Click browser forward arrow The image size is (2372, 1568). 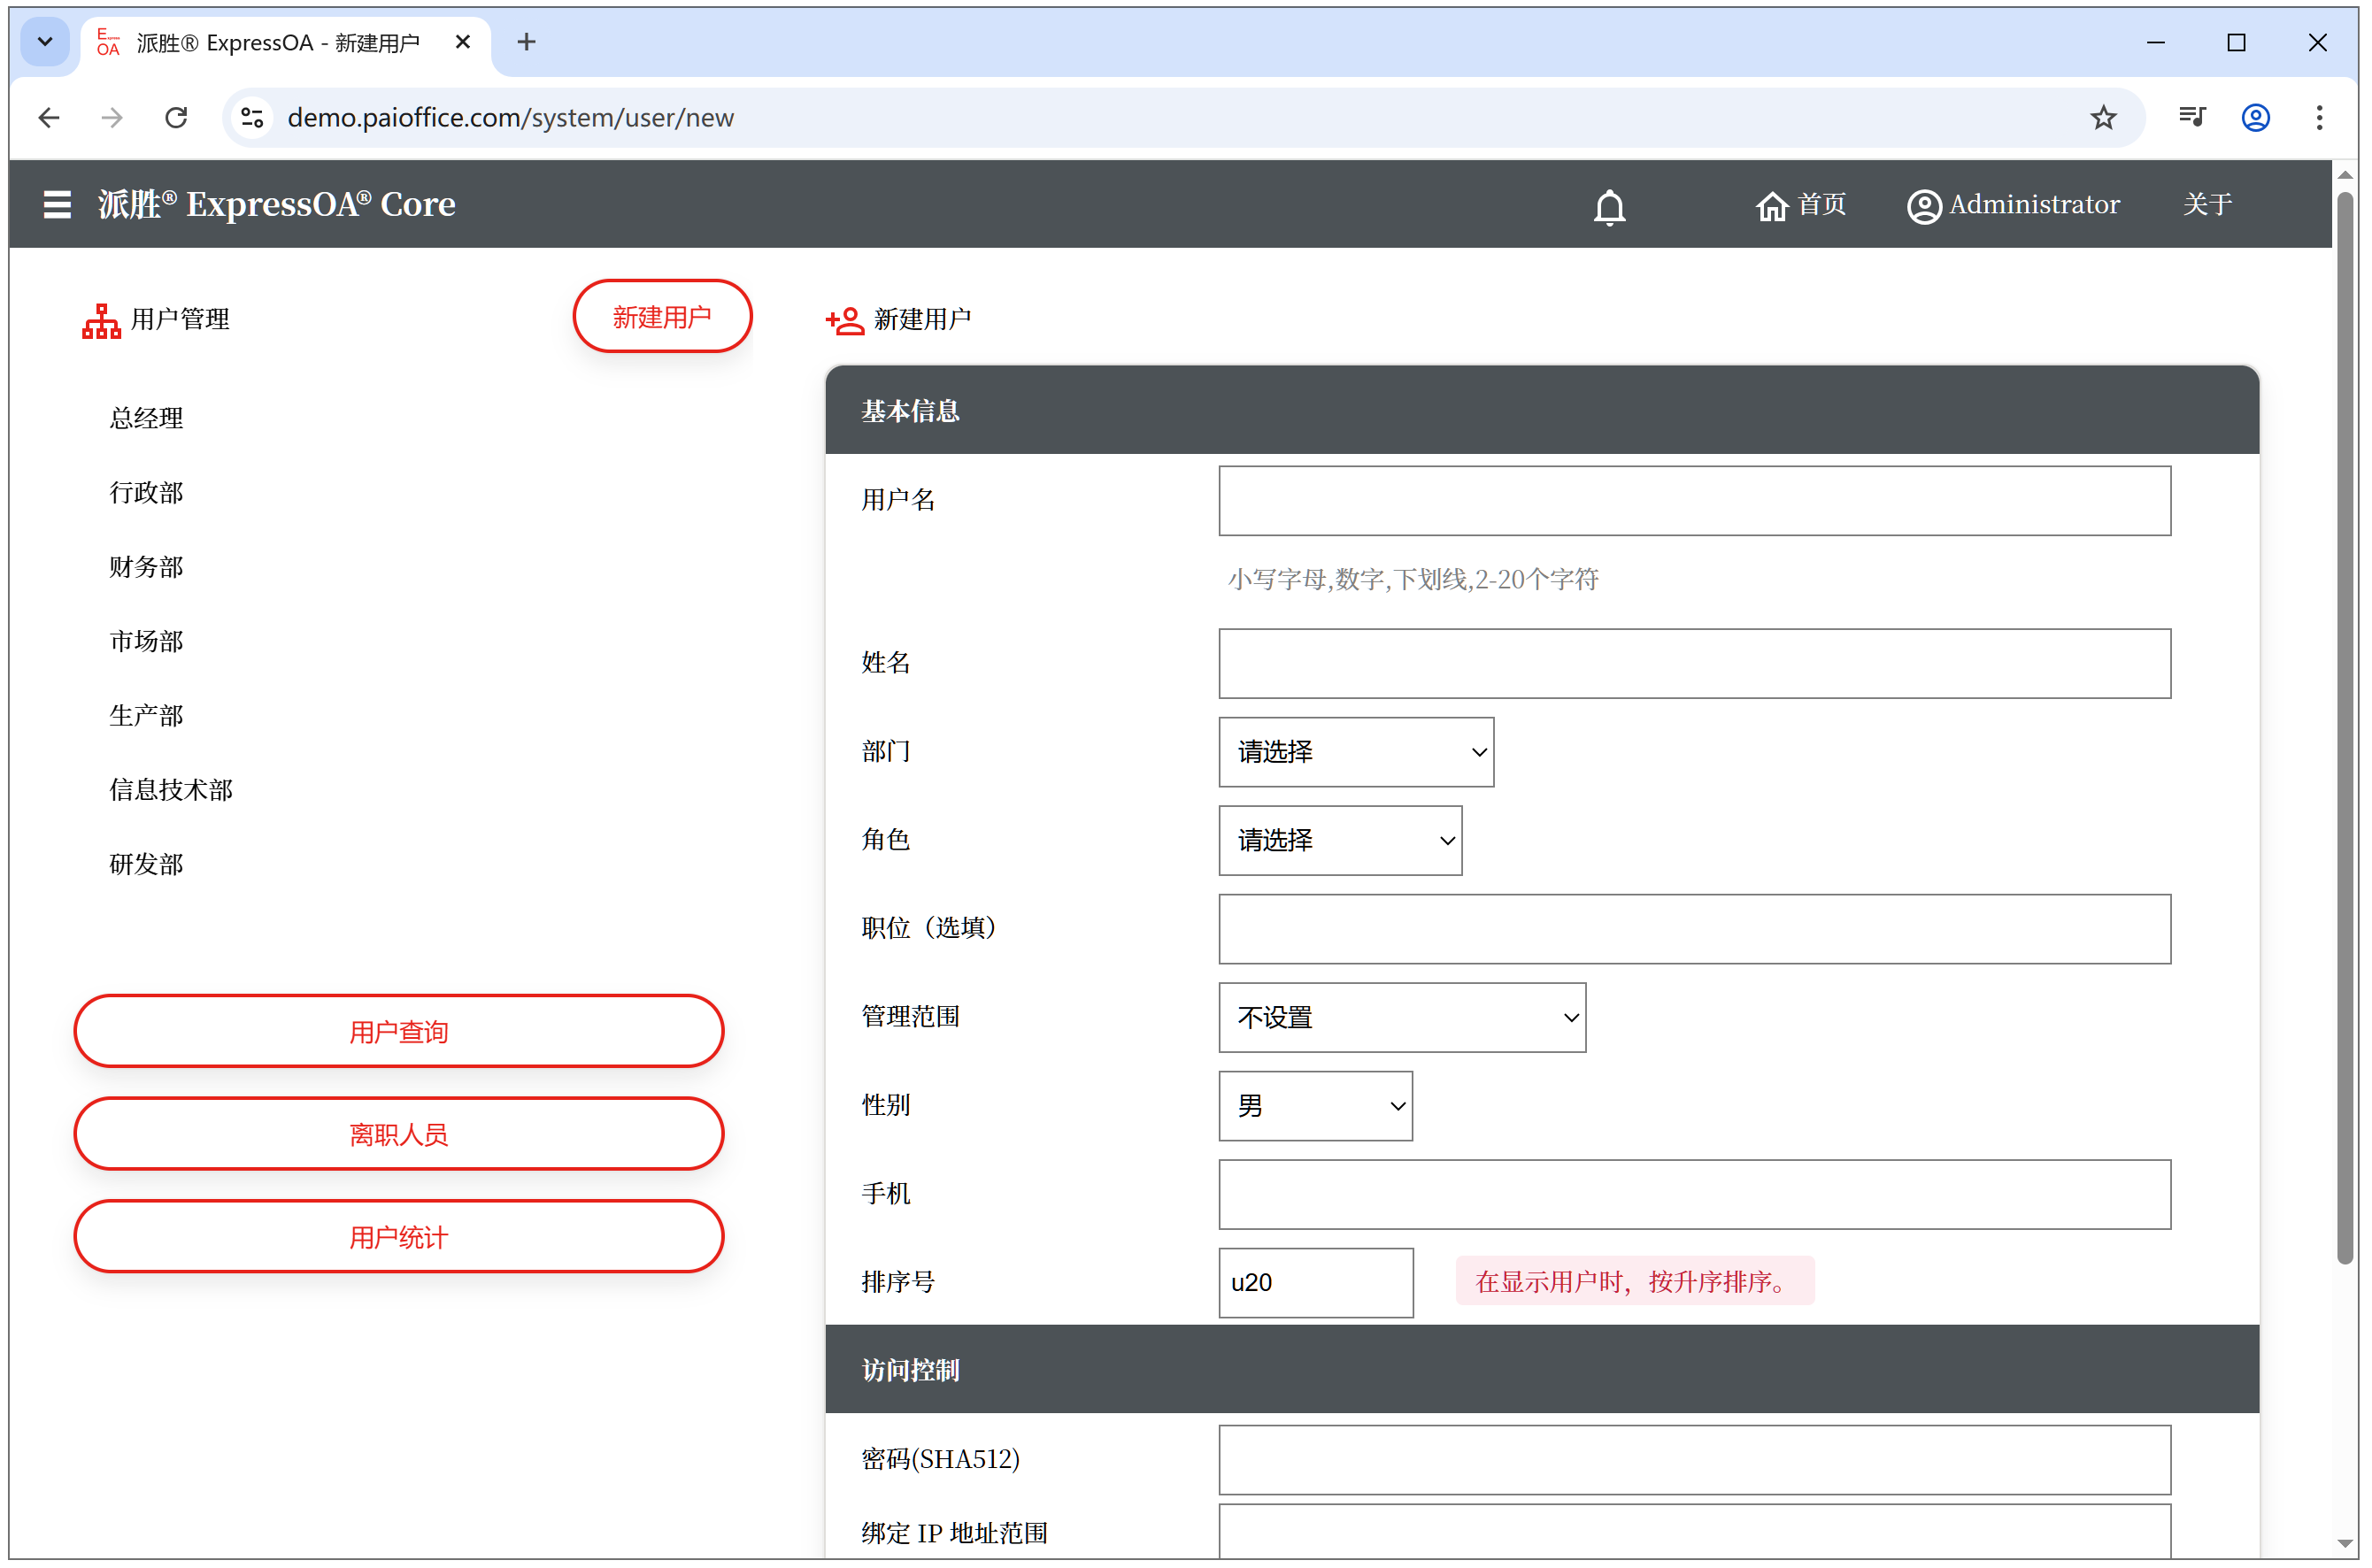click(112, 118)
